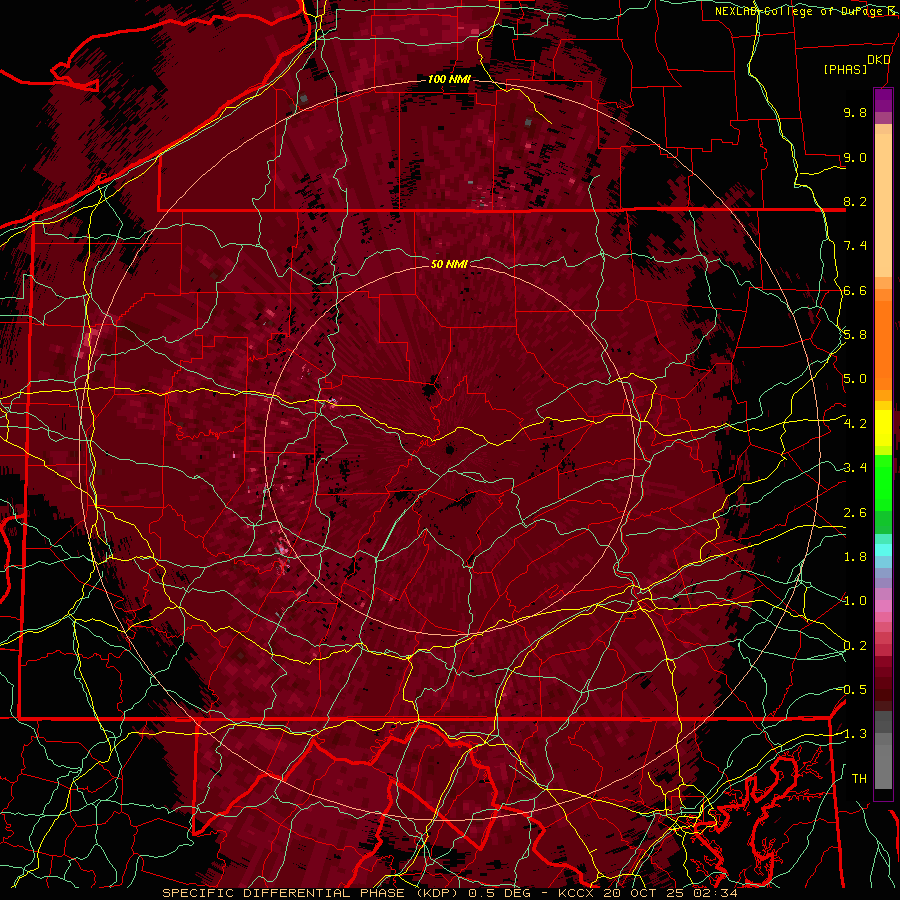This screenshot has width=900, height=900.
Task: Click the "DKD" product code label
Action: click(878, 60)
